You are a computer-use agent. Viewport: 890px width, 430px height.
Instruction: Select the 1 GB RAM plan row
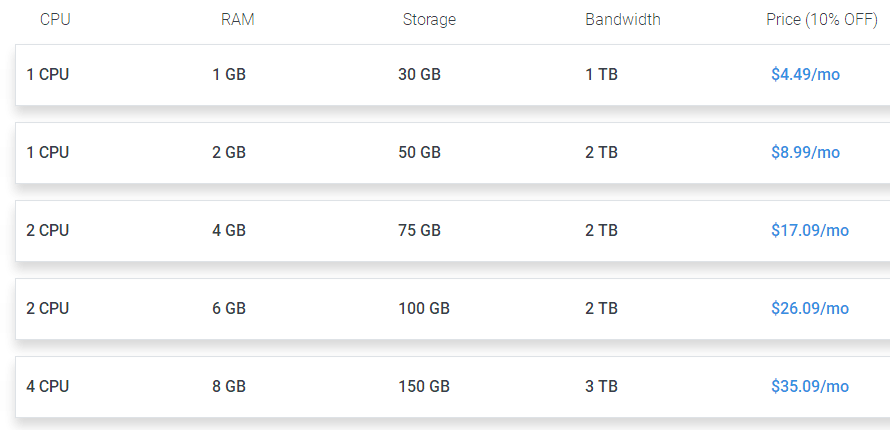tap(229, 74)
